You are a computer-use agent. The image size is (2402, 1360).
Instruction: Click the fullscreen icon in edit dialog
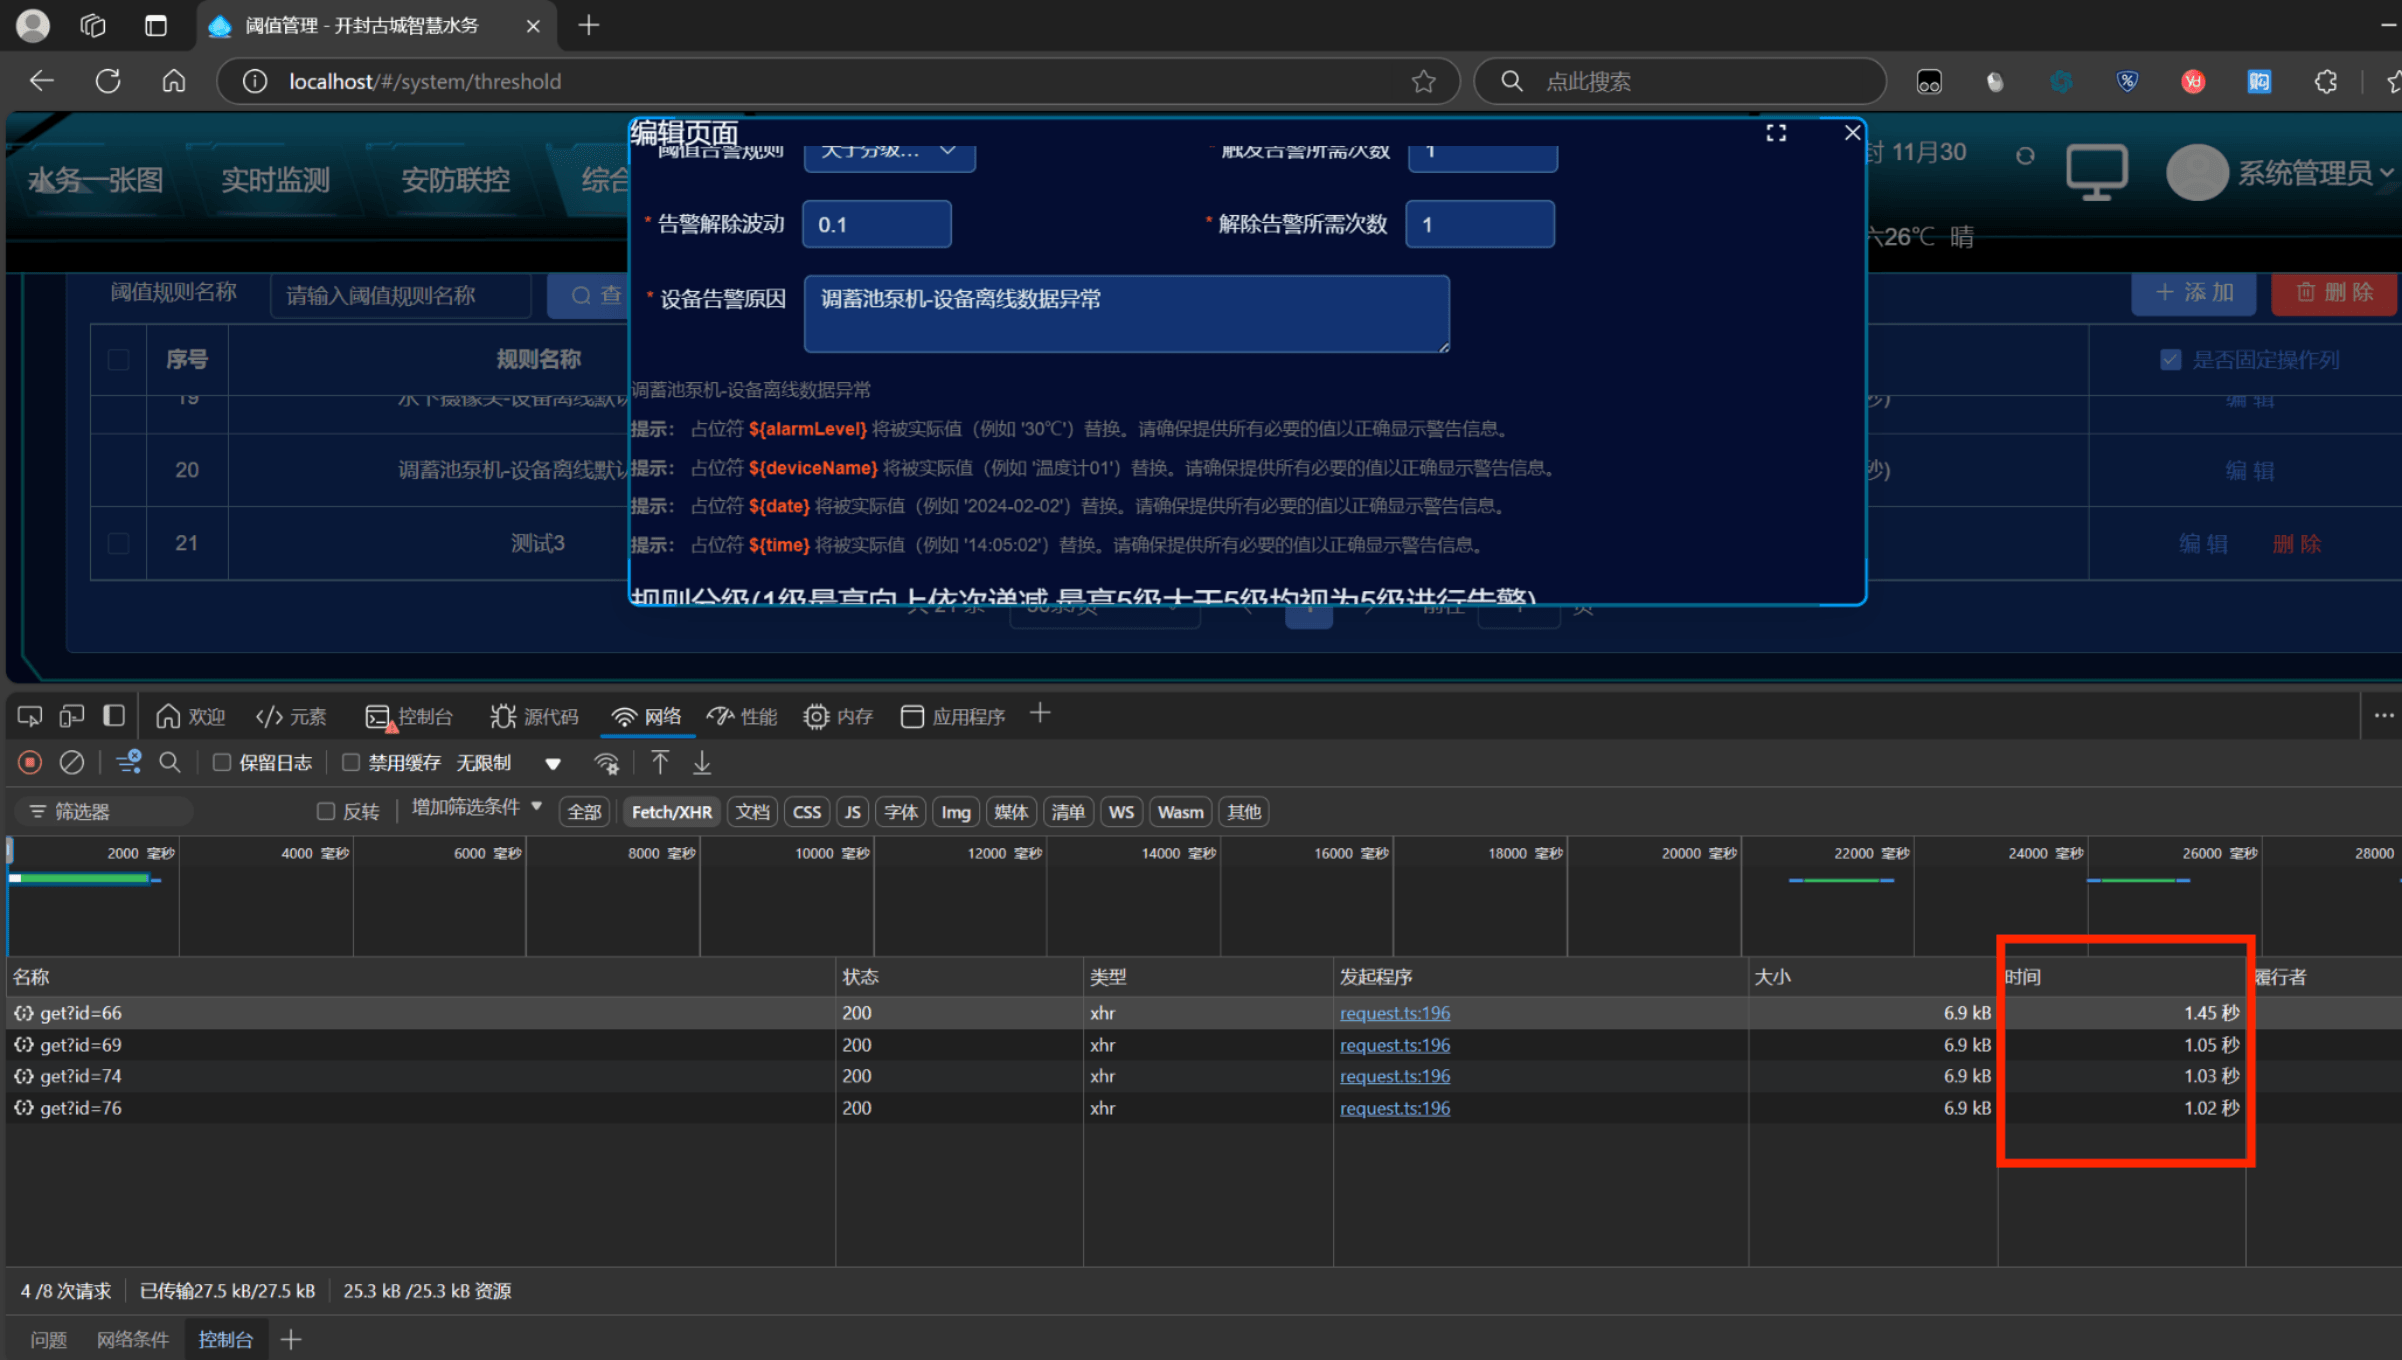[x=1776, y=133]
